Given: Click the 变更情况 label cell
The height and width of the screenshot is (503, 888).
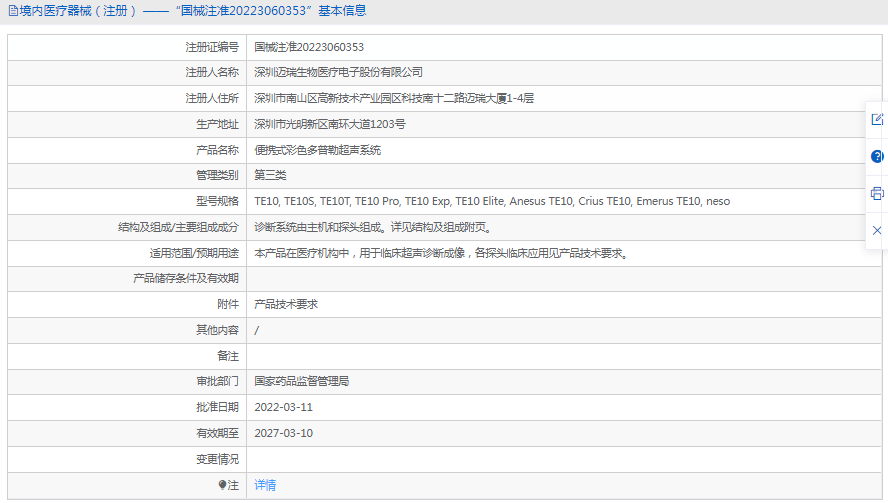Looking at the screenshot, I should 127,459.
